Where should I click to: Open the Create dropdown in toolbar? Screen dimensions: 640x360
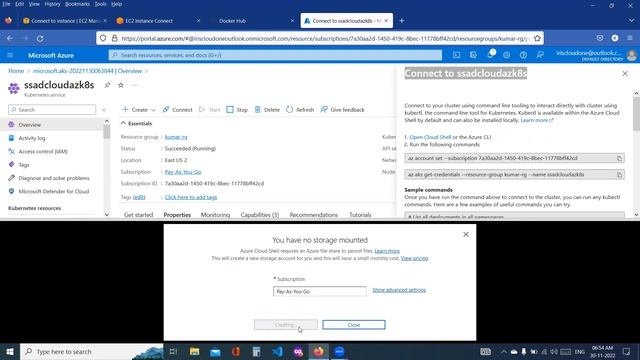[x=139, y=109]
